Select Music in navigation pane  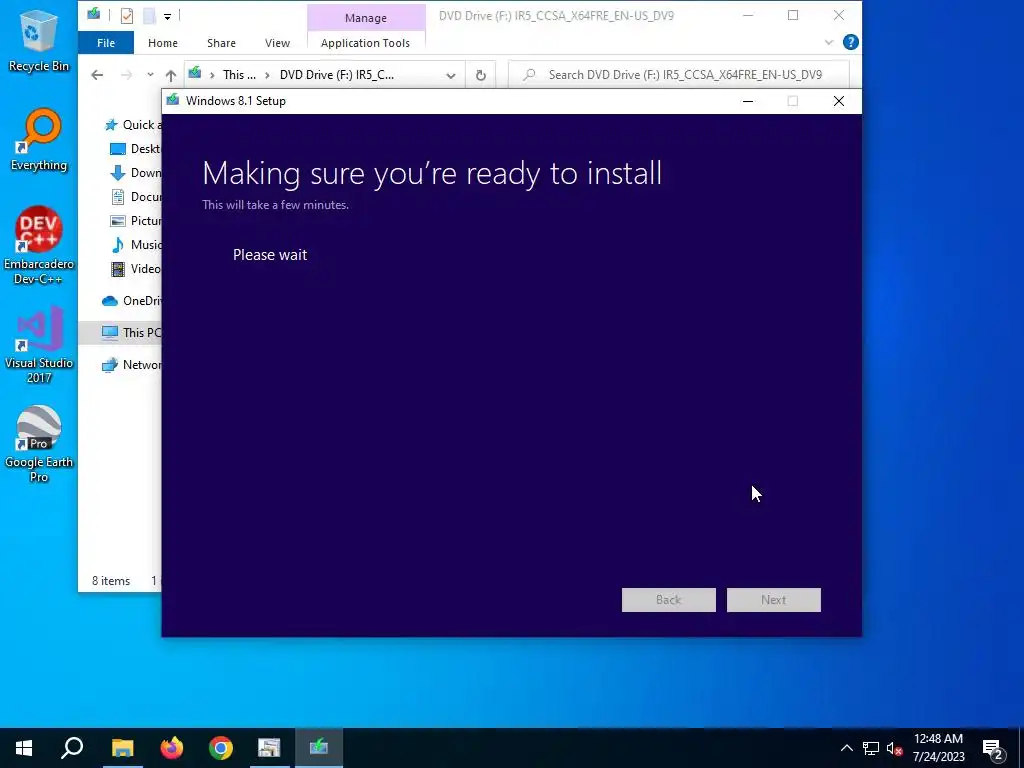pos(136,245)
